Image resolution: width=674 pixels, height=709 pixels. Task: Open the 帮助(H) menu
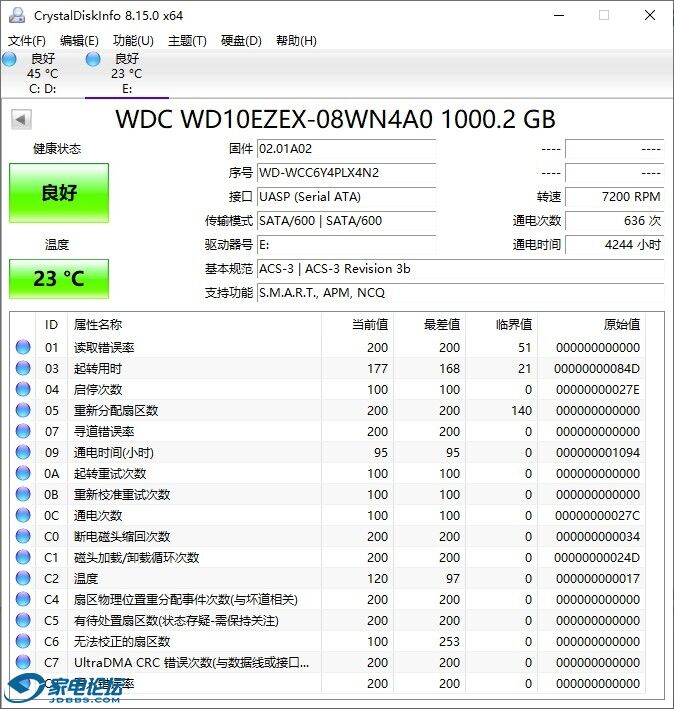click(x=296, y=41)
